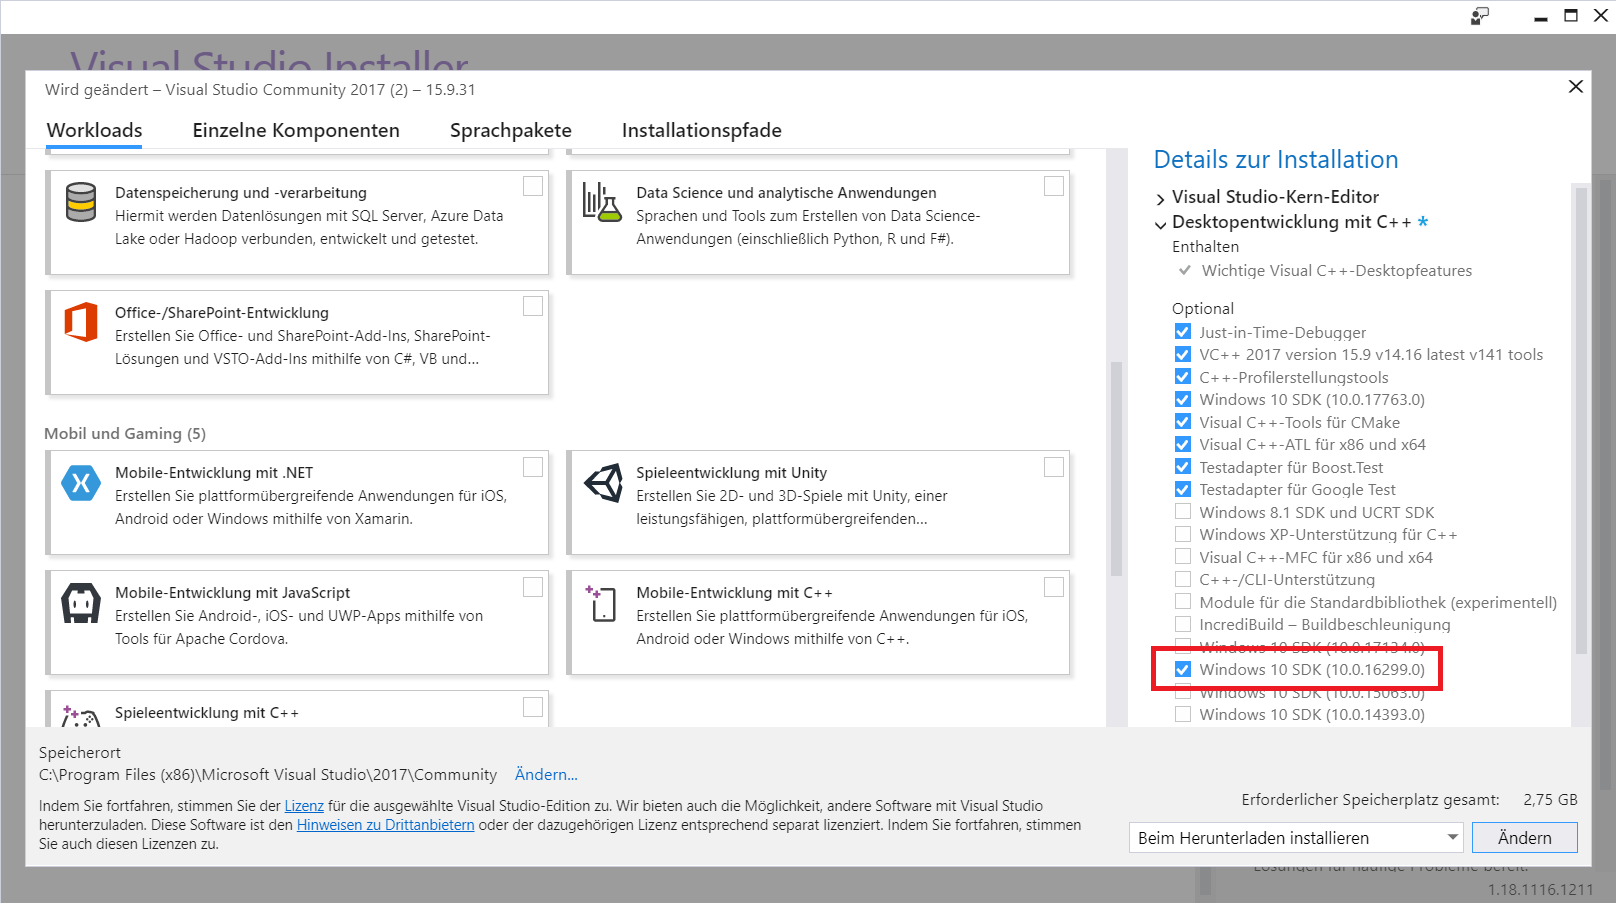Click the Mobil und Gaming (5) heading
This screenshot has width=1616, height=903.
125,433
